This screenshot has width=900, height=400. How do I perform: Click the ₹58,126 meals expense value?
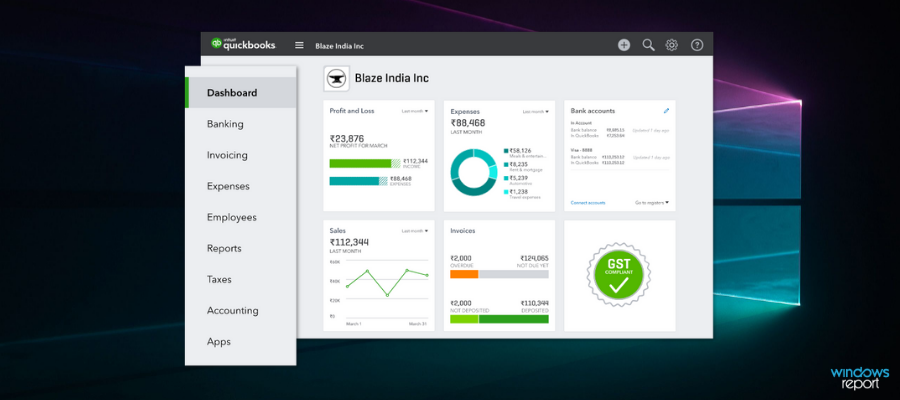[521, 150]
